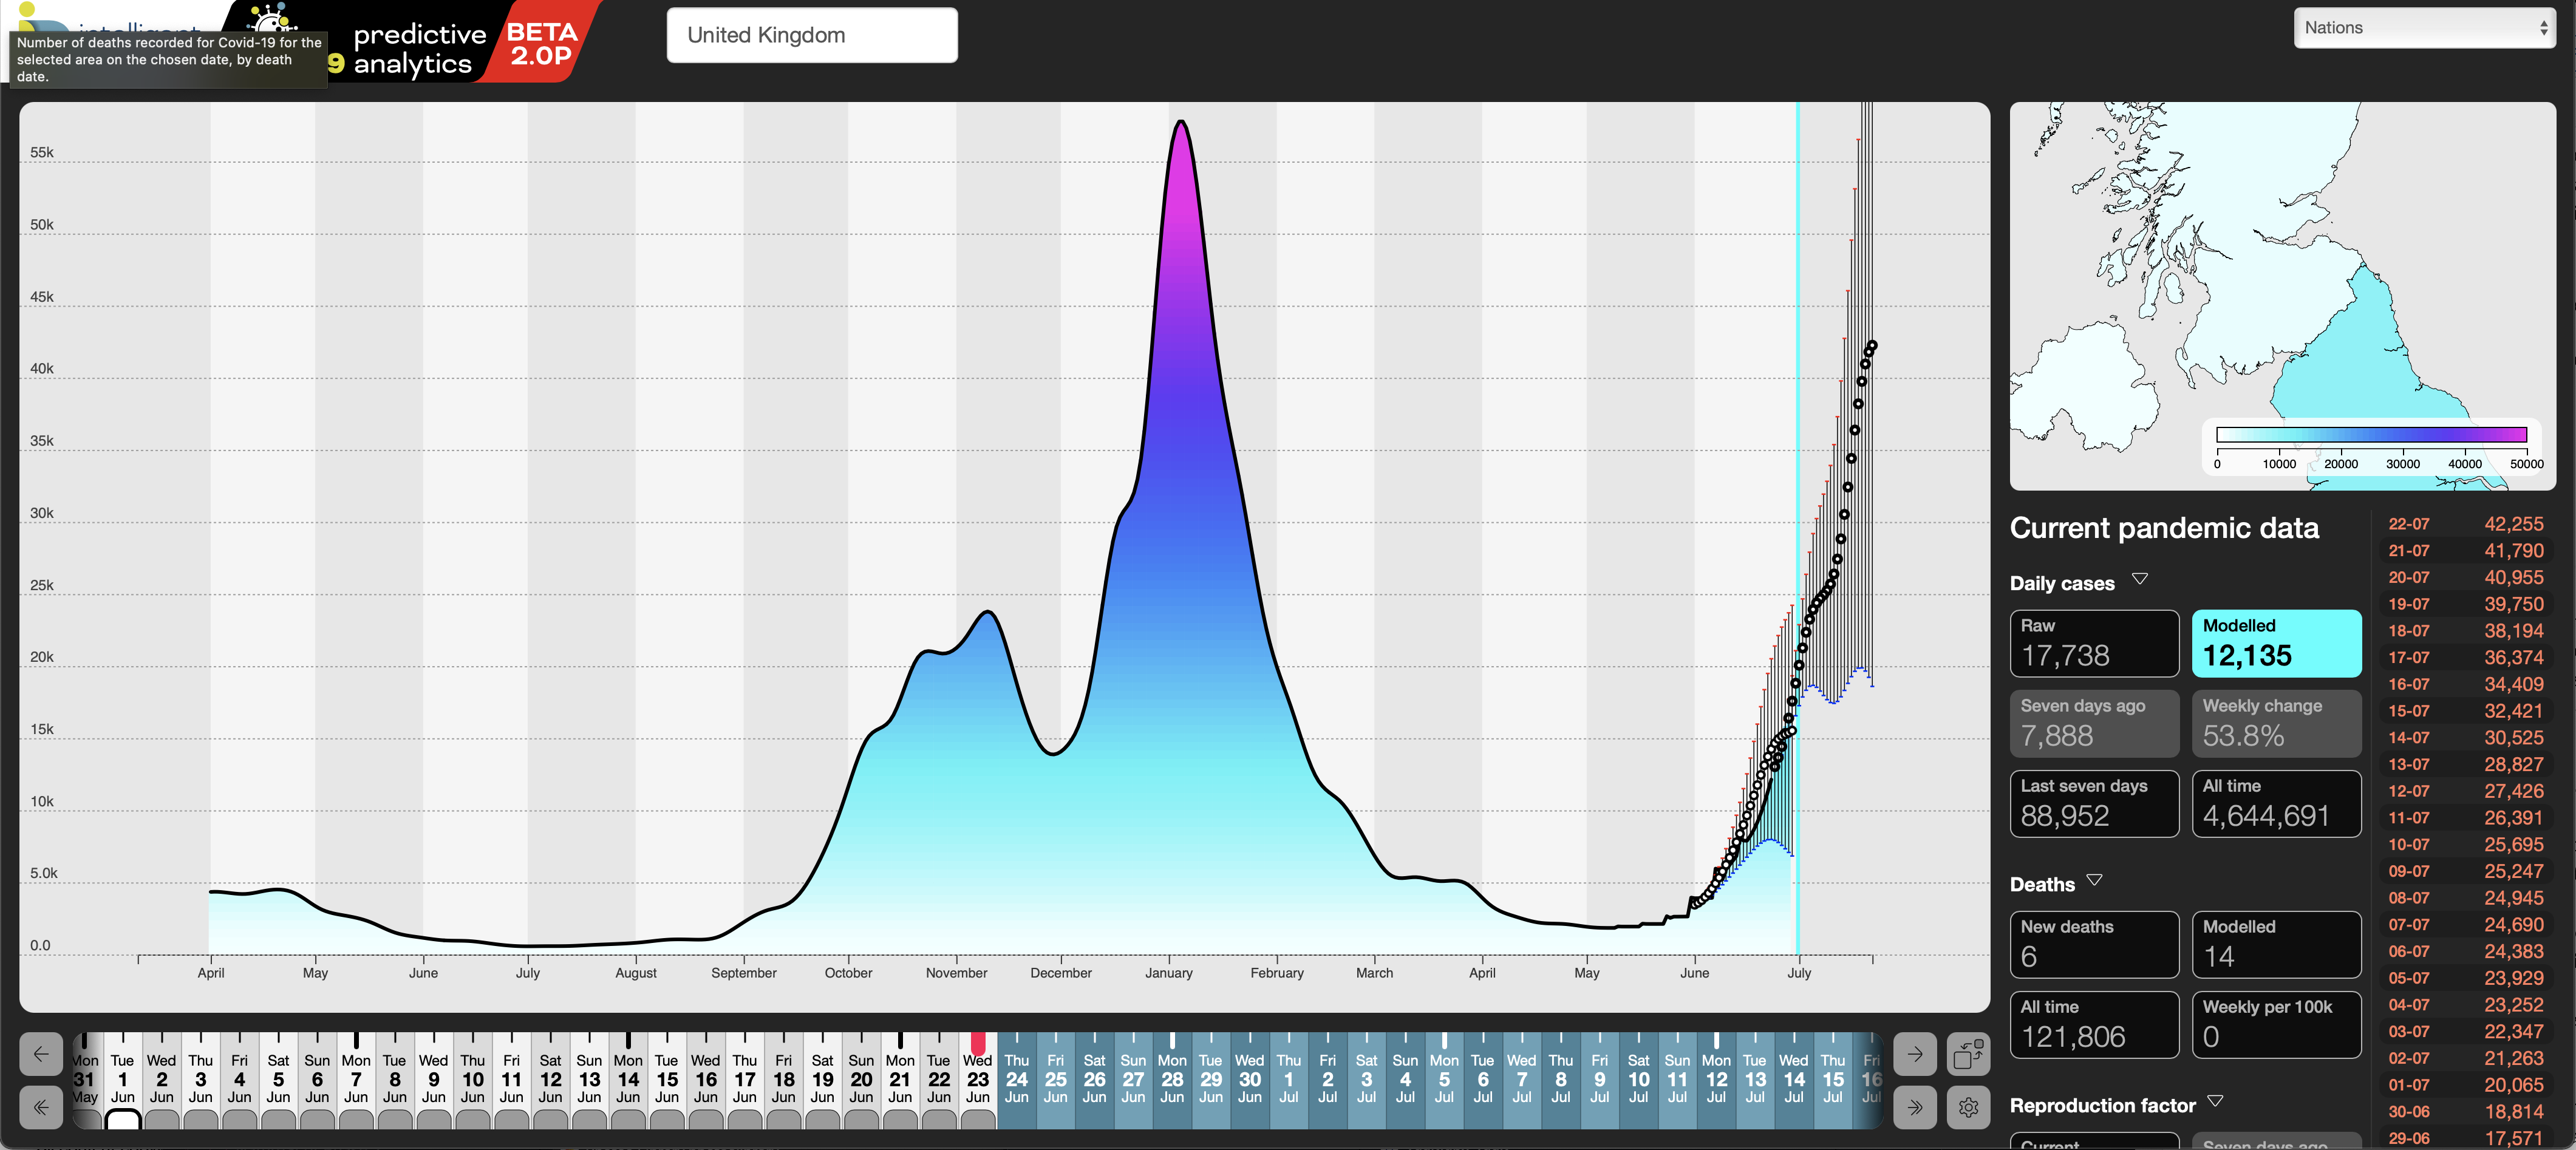
Task: Click the double left arrow jump-back button
Action: point(41,1107)
